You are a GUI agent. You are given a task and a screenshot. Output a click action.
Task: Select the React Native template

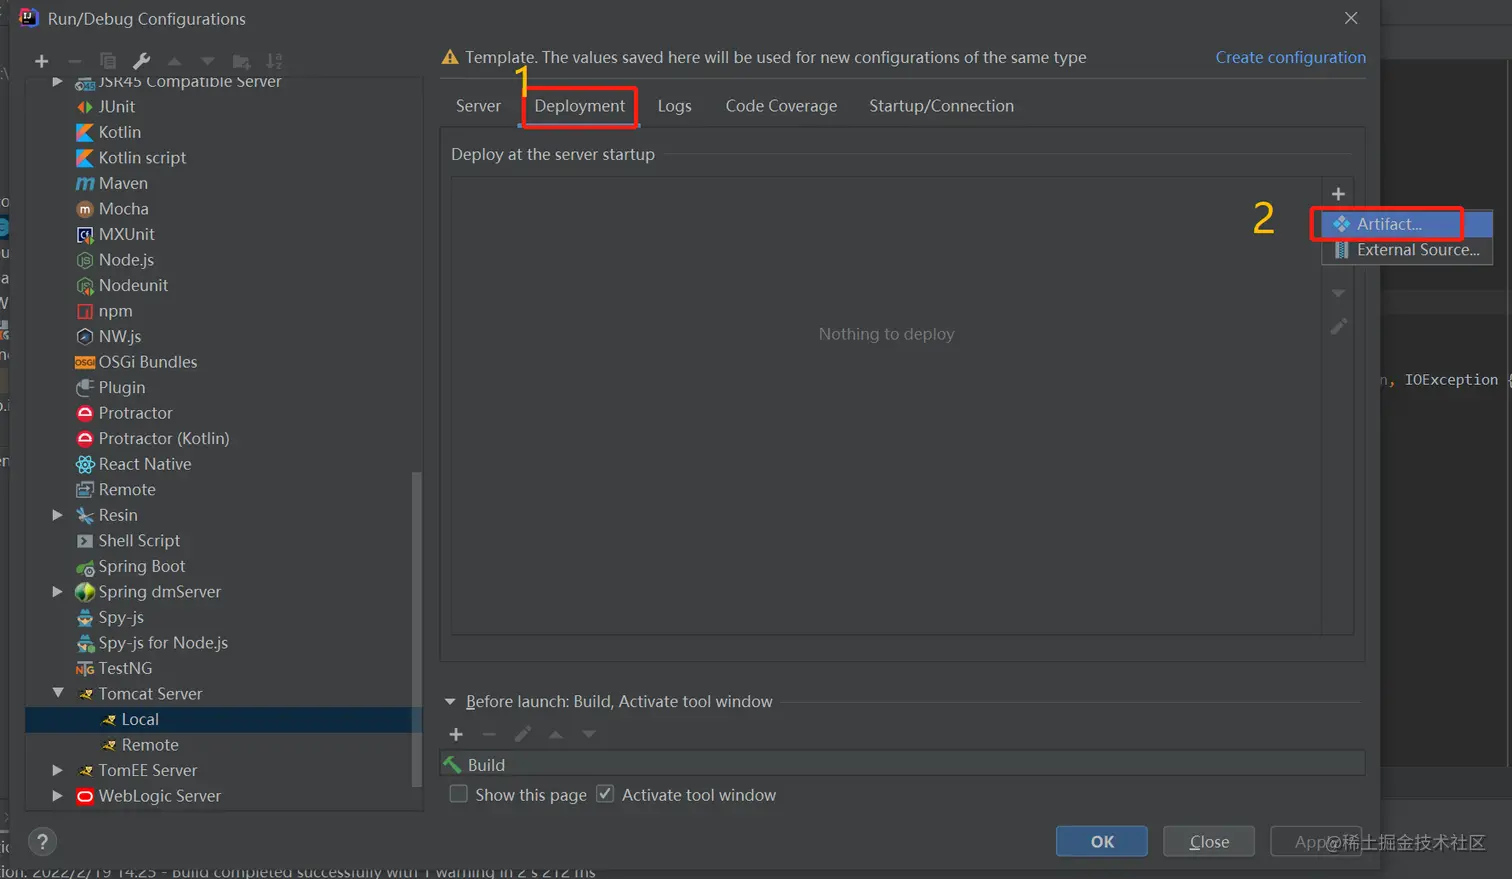point(144,464)
